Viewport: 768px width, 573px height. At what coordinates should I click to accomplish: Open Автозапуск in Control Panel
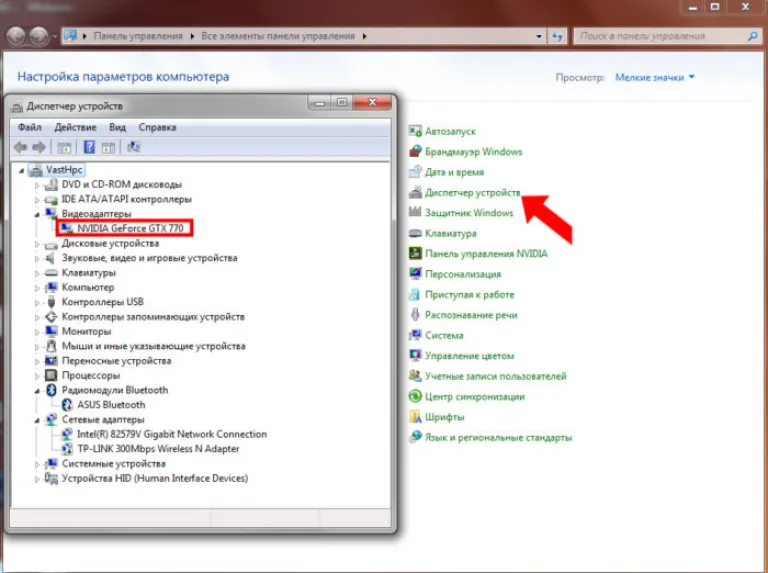pos(450,131)
